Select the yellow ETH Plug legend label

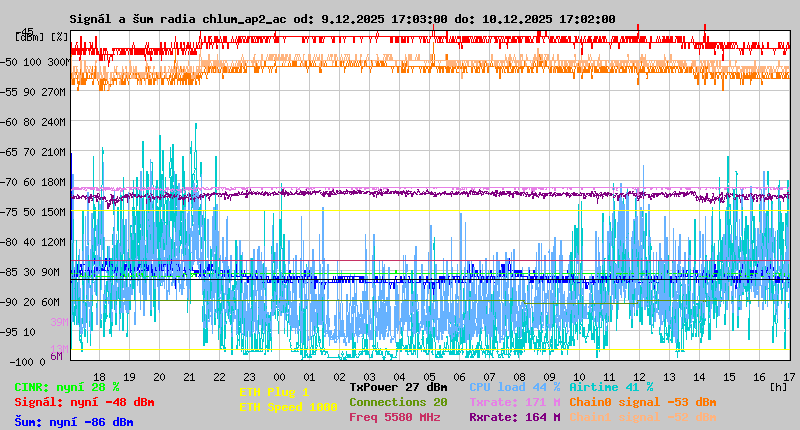274,392
